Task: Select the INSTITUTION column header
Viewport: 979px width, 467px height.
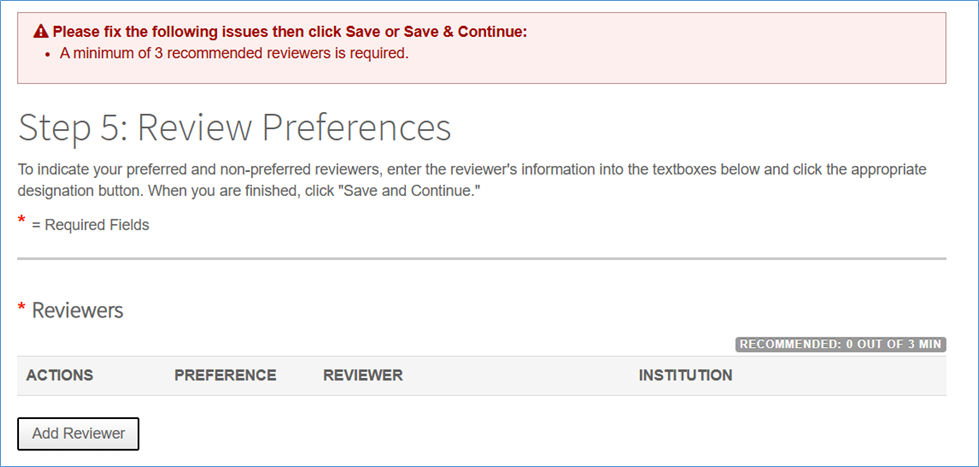Action: [x=685, y=376]
